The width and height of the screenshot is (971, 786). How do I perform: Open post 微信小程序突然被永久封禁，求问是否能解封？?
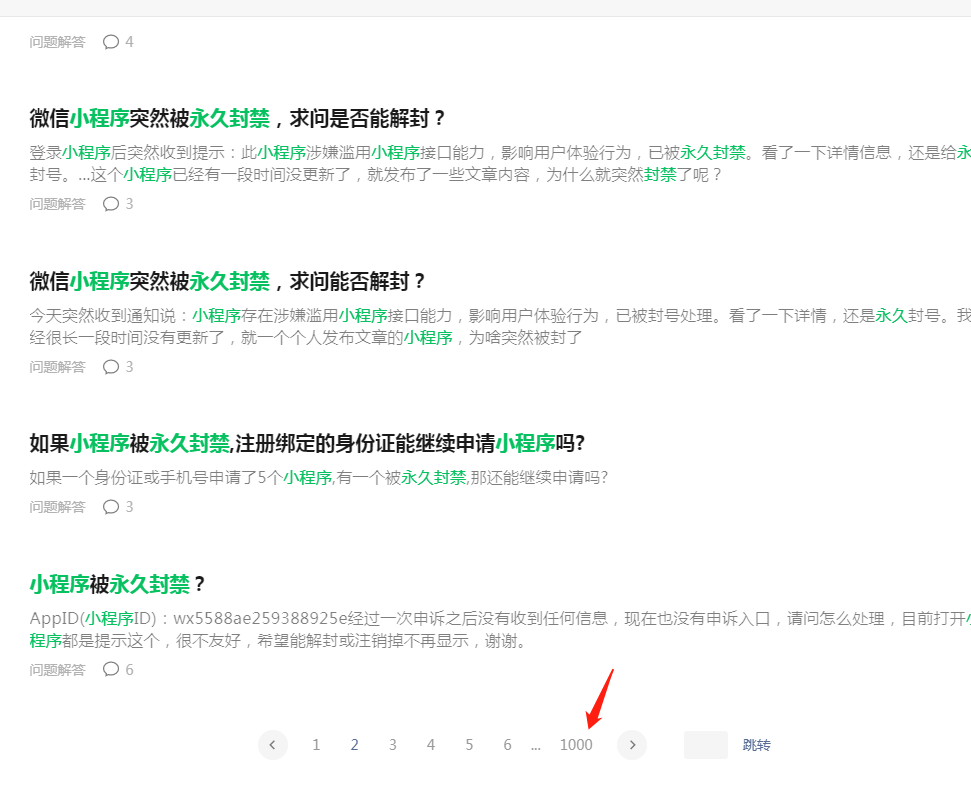coord(237,118)
